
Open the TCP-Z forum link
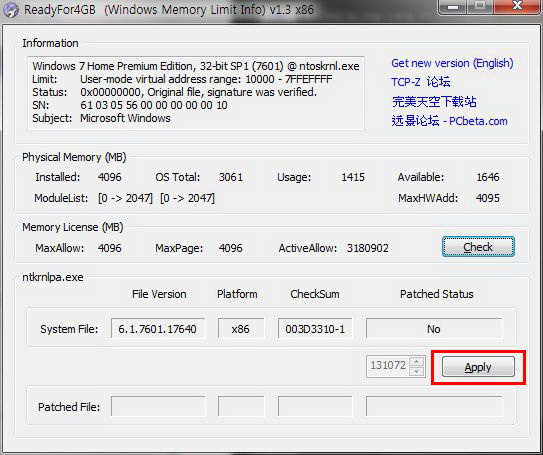(x=421, y=82)
